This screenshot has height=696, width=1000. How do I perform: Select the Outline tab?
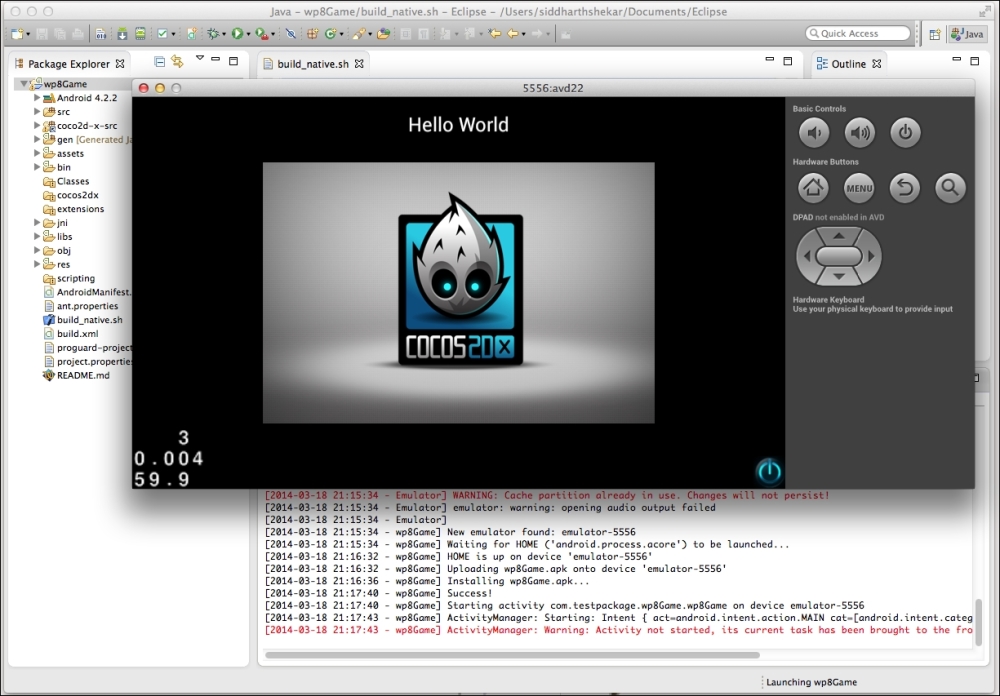pyautogui.click(x=848, y=64)
